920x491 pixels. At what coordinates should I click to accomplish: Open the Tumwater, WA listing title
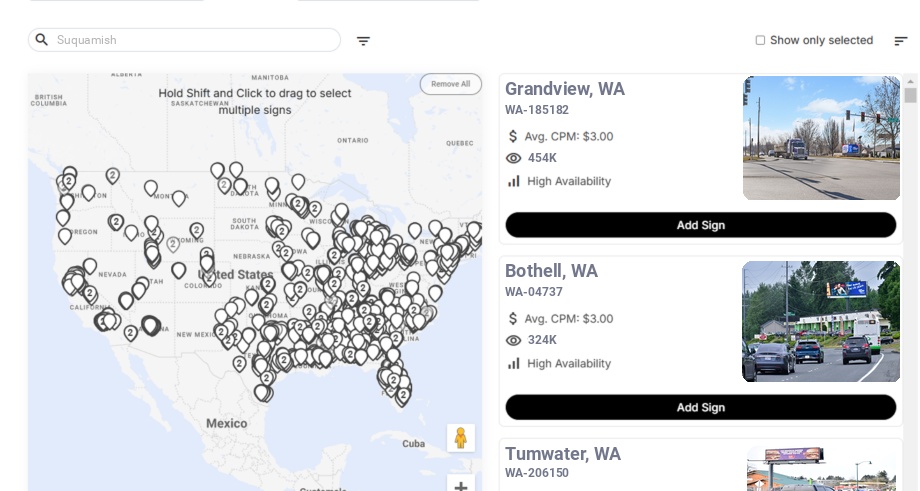[563, 454]
